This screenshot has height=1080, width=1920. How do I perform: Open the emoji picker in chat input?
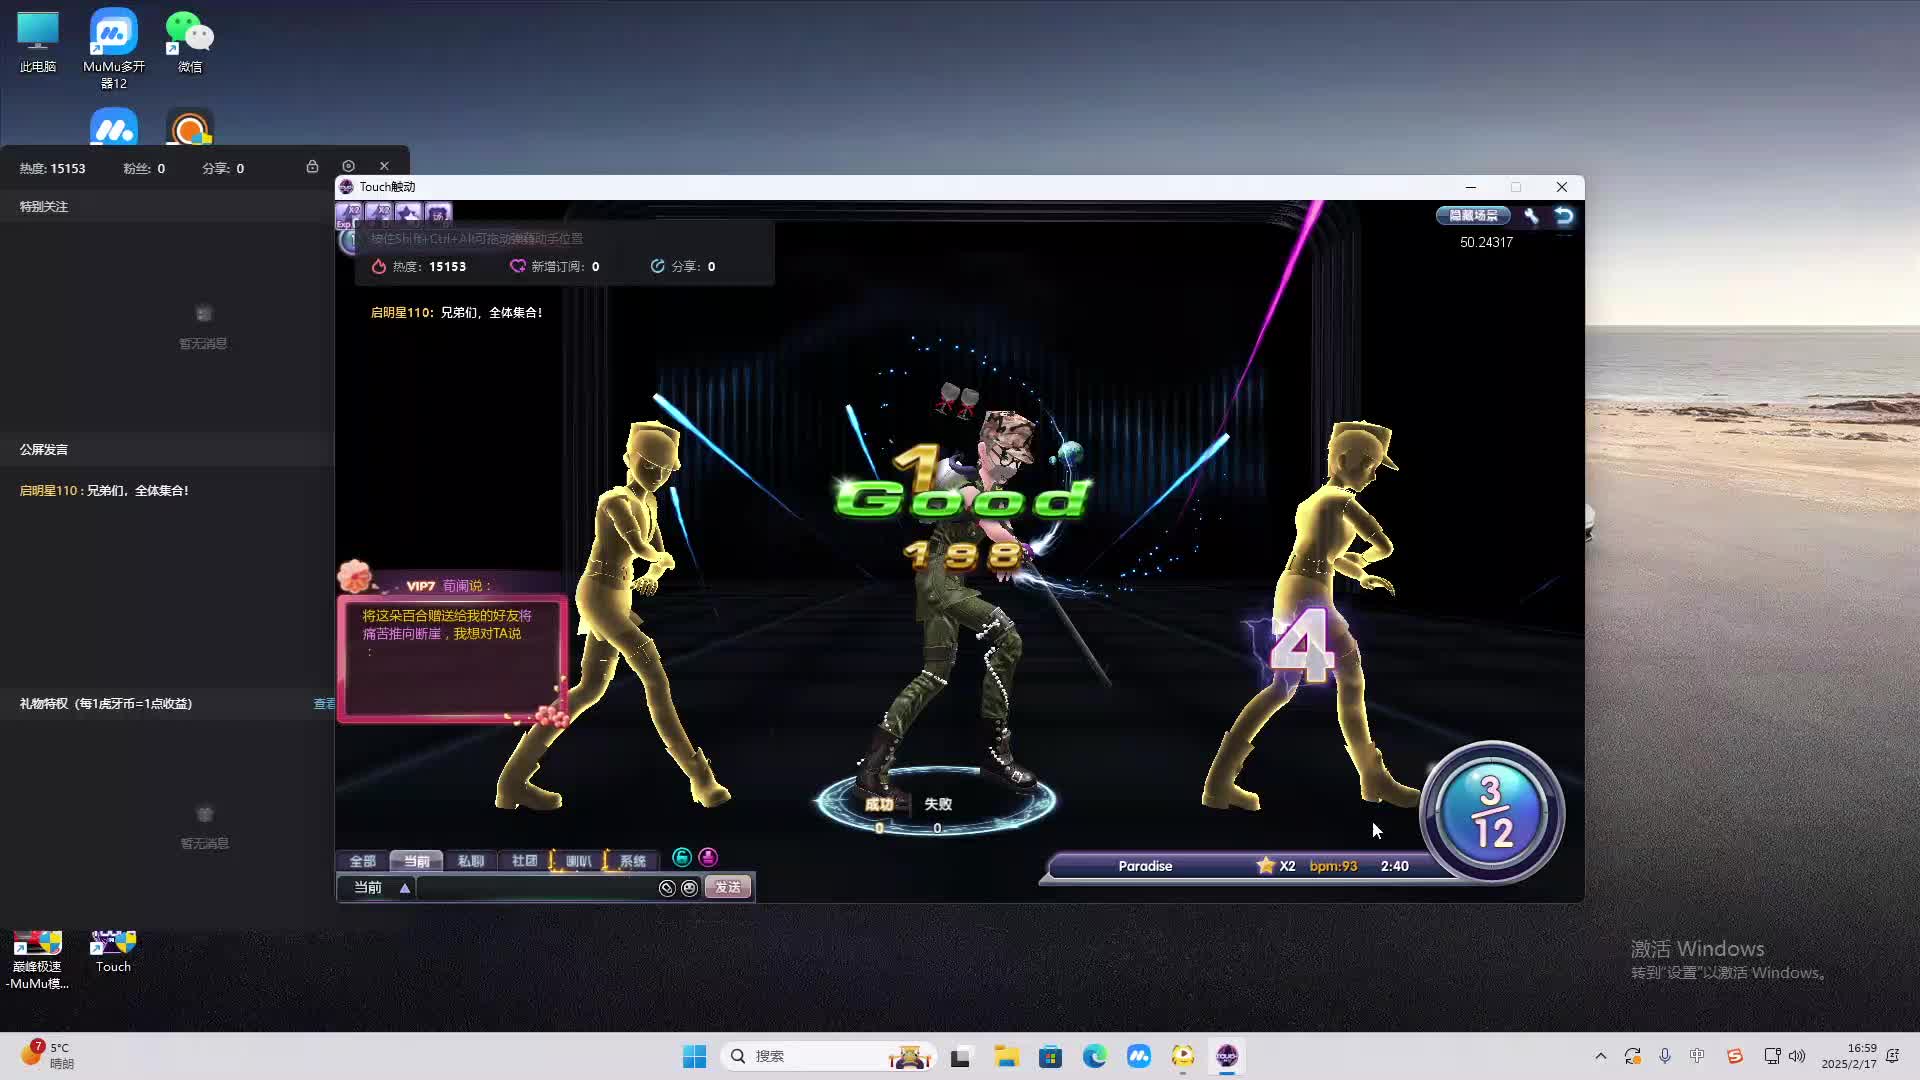coord(689,888)
